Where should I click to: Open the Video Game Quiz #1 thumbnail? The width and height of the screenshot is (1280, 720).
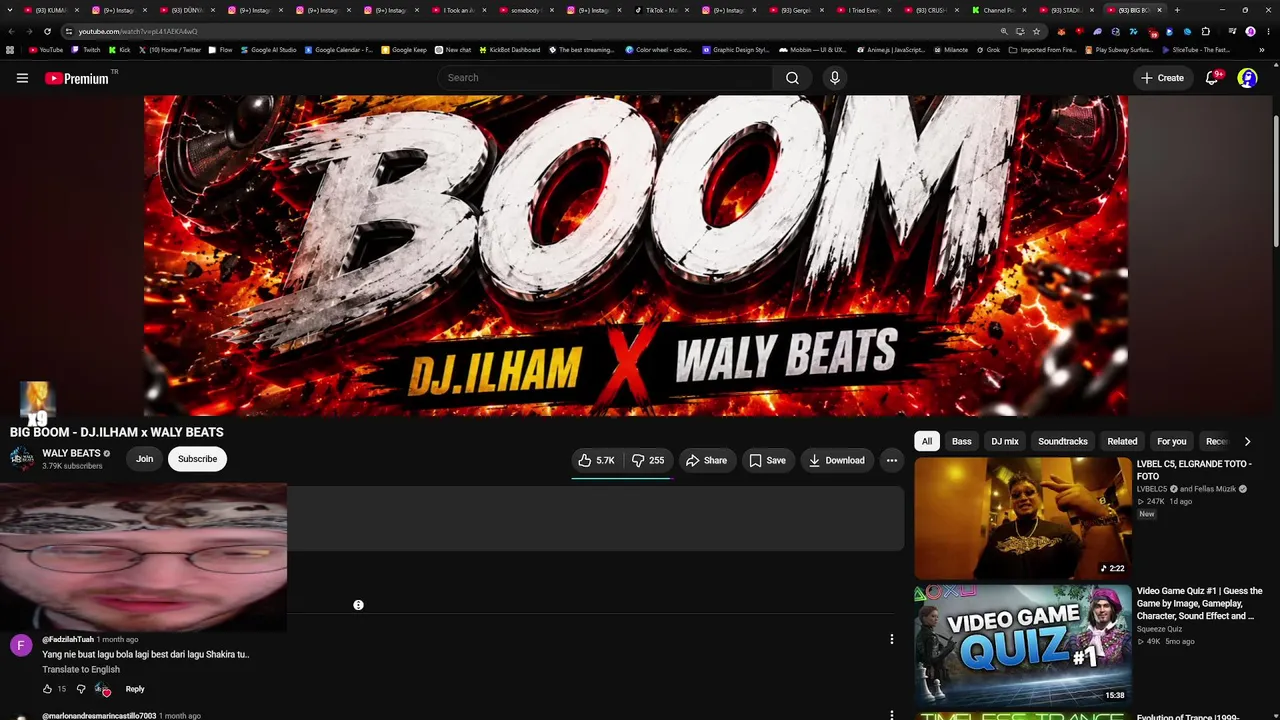(x=1023, y=645)
